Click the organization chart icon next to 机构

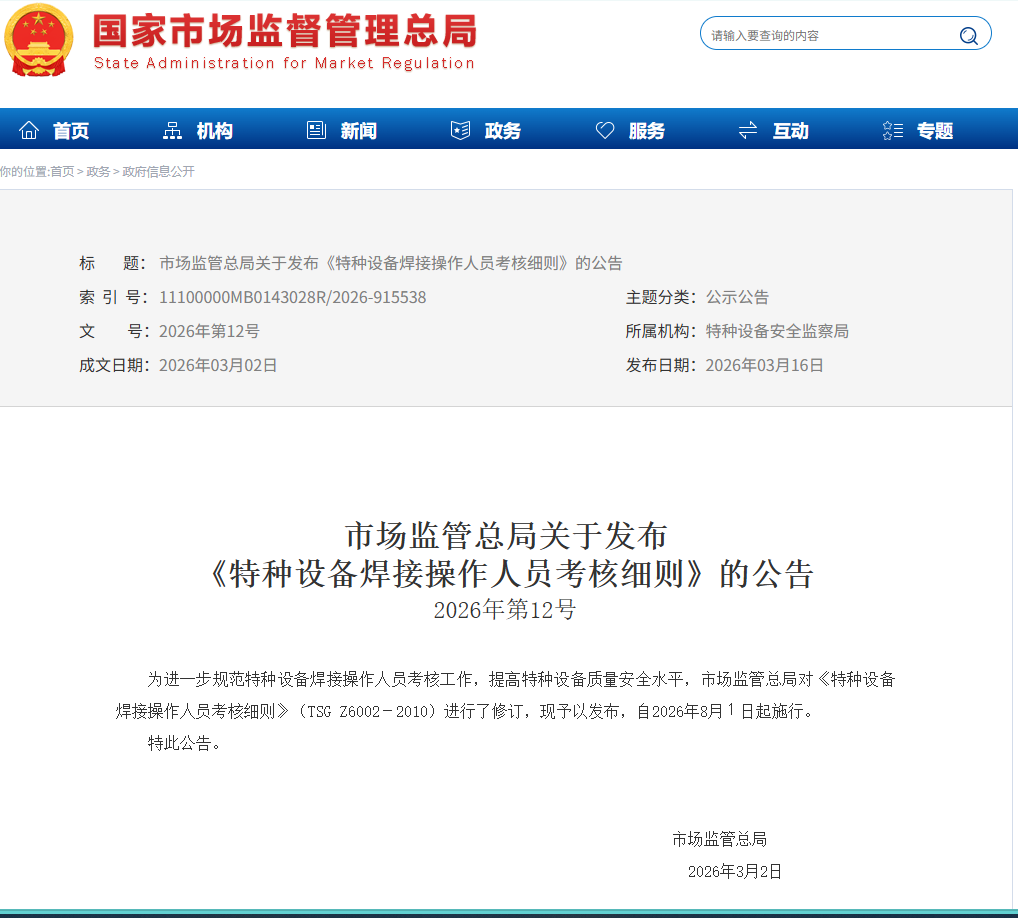(174, 129)
